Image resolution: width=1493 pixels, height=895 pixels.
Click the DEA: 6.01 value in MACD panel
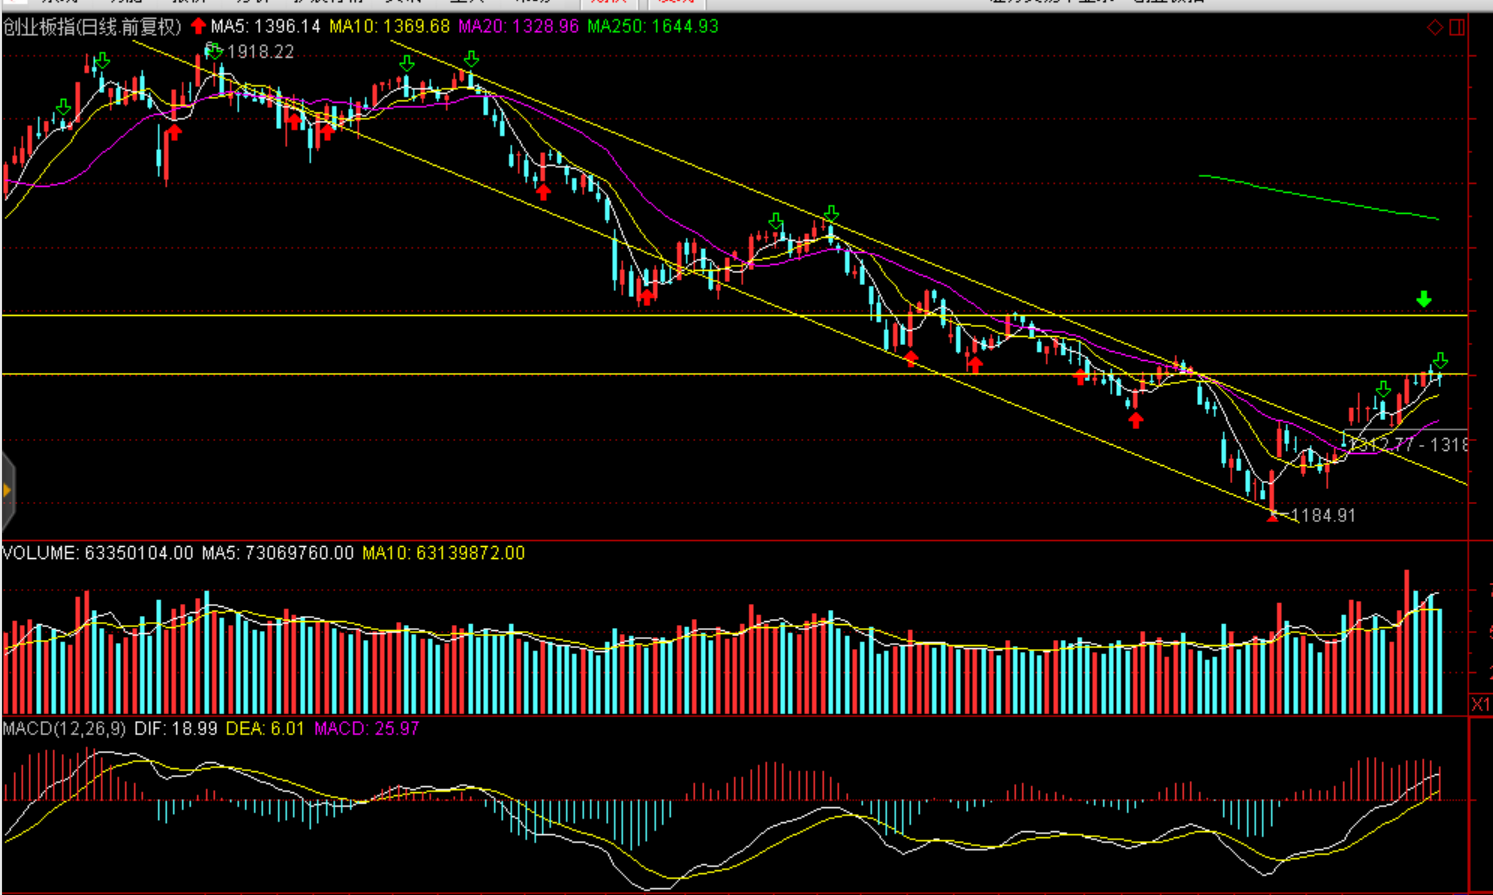(x=265, y=729)
